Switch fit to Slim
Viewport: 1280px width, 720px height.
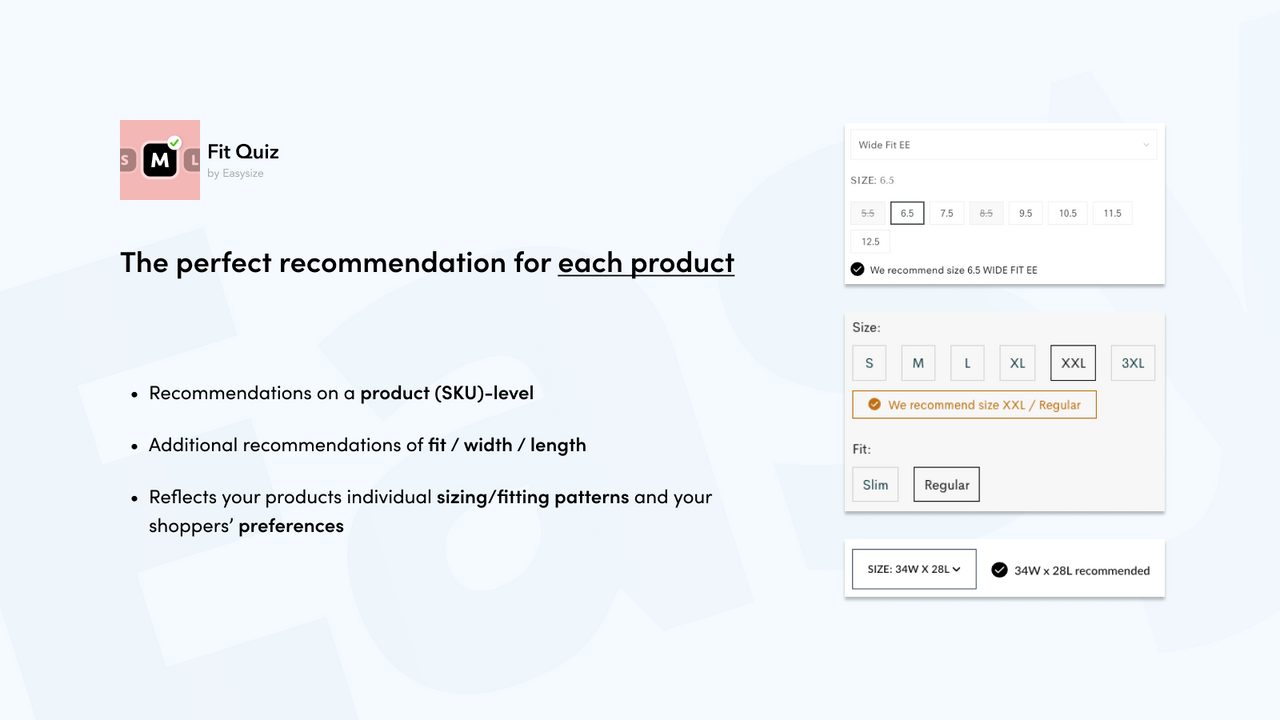pyautogui.click(x=875, y=484)
